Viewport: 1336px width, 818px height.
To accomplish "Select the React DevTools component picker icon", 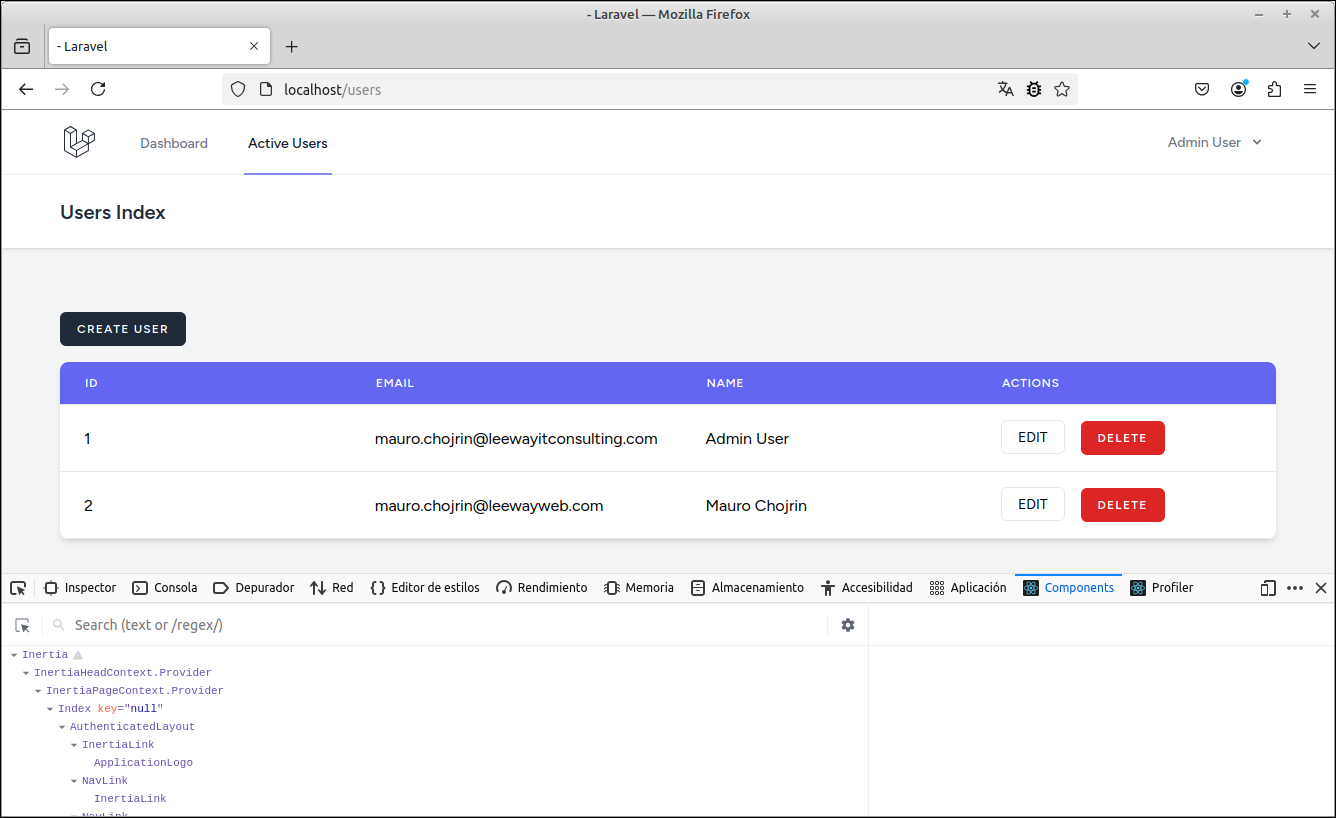I will tap(22, 624).
